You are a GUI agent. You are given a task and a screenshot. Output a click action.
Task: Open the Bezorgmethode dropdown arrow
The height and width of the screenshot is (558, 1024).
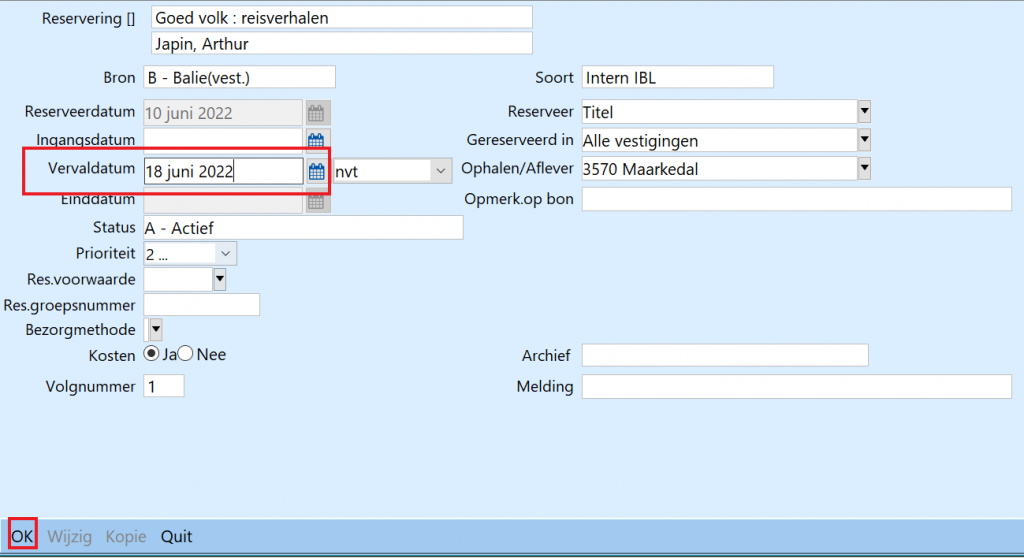pos(156,328)
